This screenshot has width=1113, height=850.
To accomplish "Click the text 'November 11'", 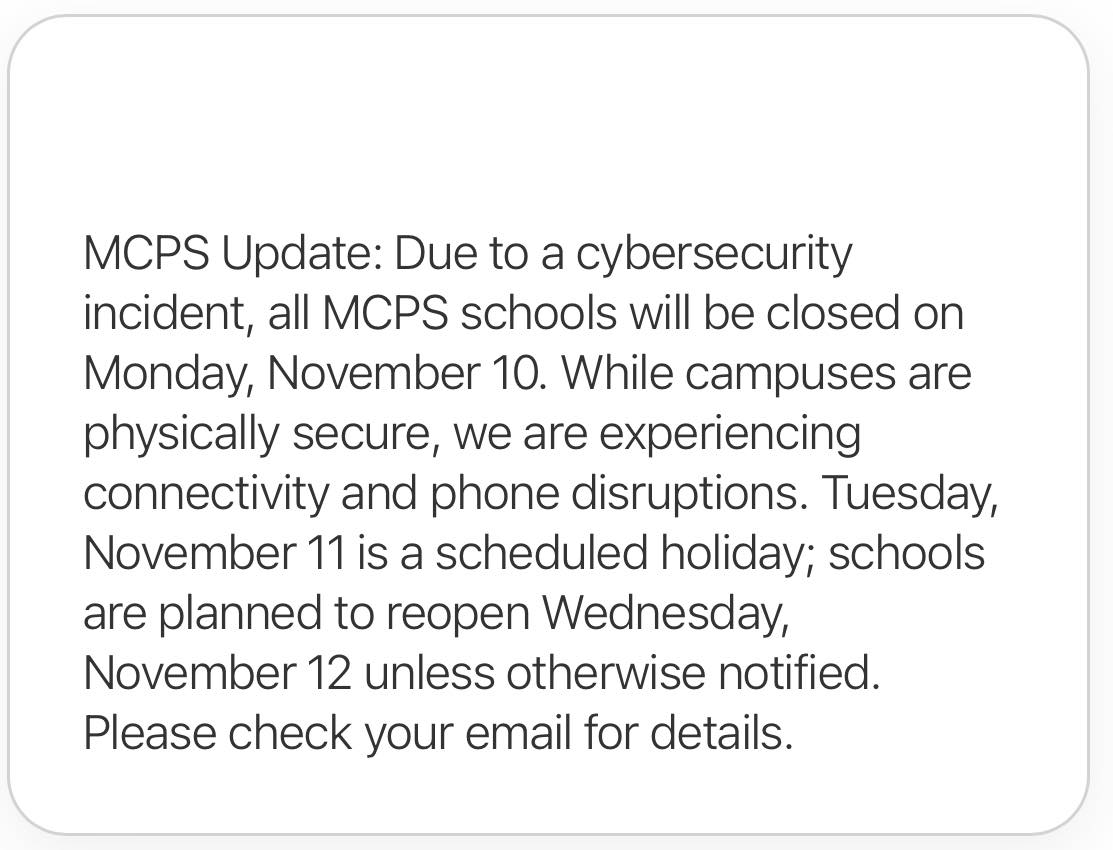I will (x=216, y=553).
